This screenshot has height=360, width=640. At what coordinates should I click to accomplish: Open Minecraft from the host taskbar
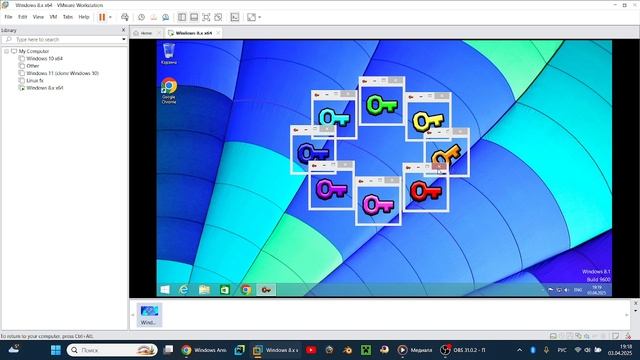[x=366, y=350]
